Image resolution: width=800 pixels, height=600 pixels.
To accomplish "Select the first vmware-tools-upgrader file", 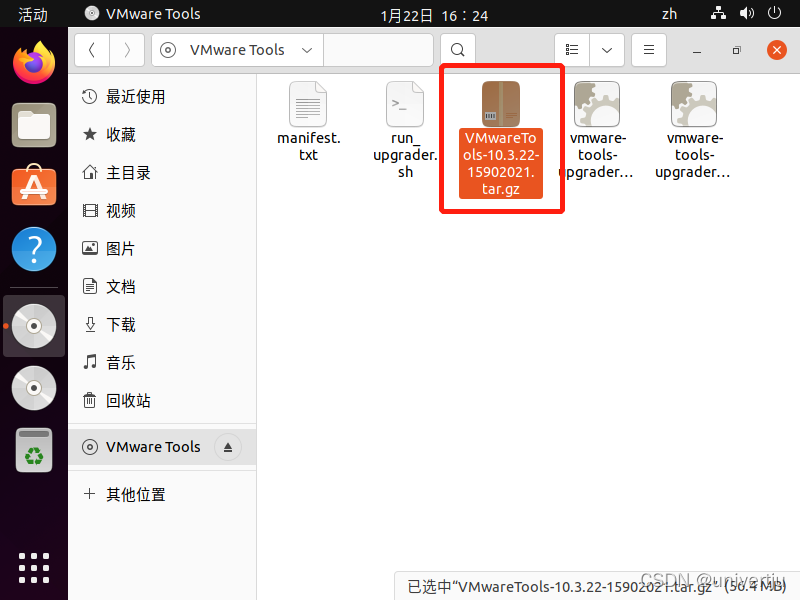I will [x=597, y=131].
